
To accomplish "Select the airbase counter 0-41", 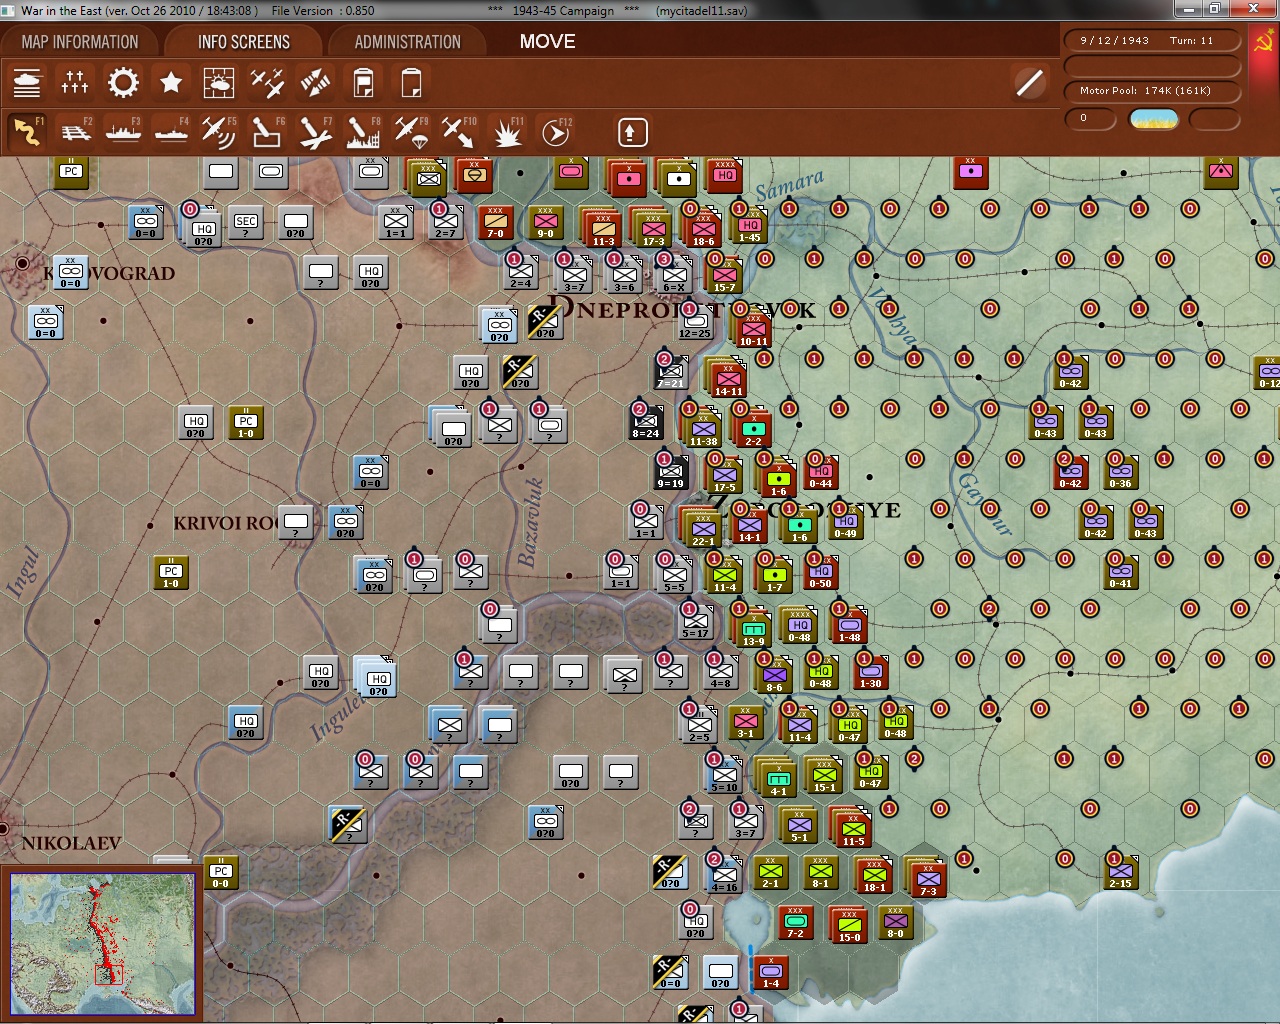I will pos(1121,572).
